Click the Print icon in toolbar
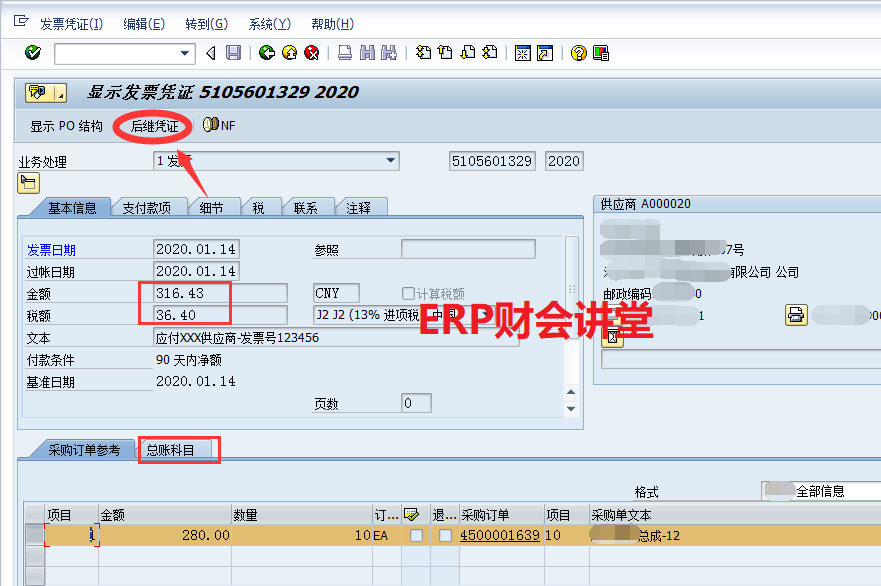Viewport: 881px width, 586px height. point(344,53)
